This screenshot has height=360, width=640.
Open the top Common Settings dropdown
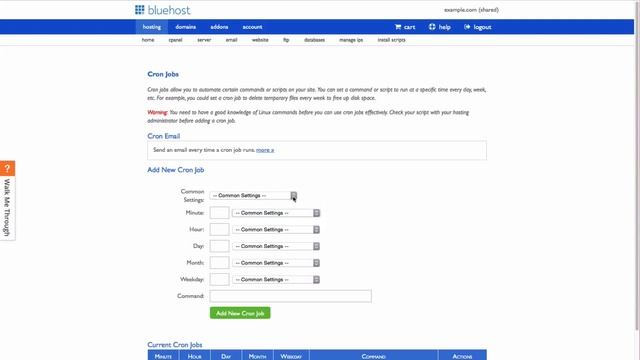pyautogui.click(x=253, y=196)
